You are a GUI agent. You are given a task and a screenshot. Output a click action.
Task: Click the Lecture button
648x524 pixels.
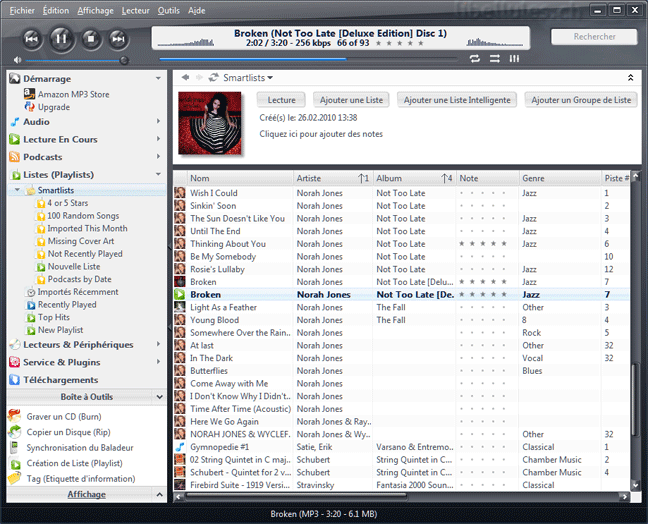tap(281, 100)
